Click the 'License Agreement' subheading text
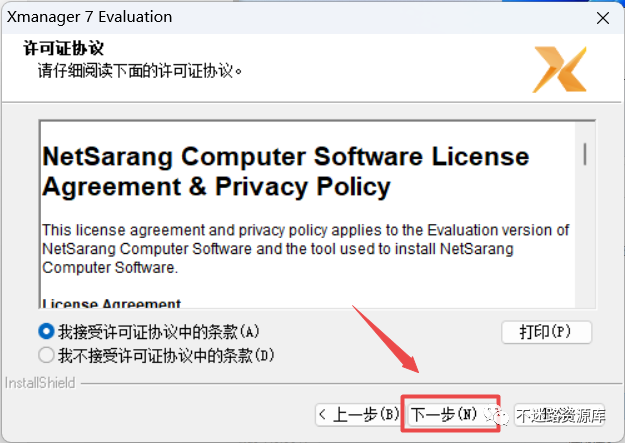This screenshot has width=625, height=443. point(112,303)
